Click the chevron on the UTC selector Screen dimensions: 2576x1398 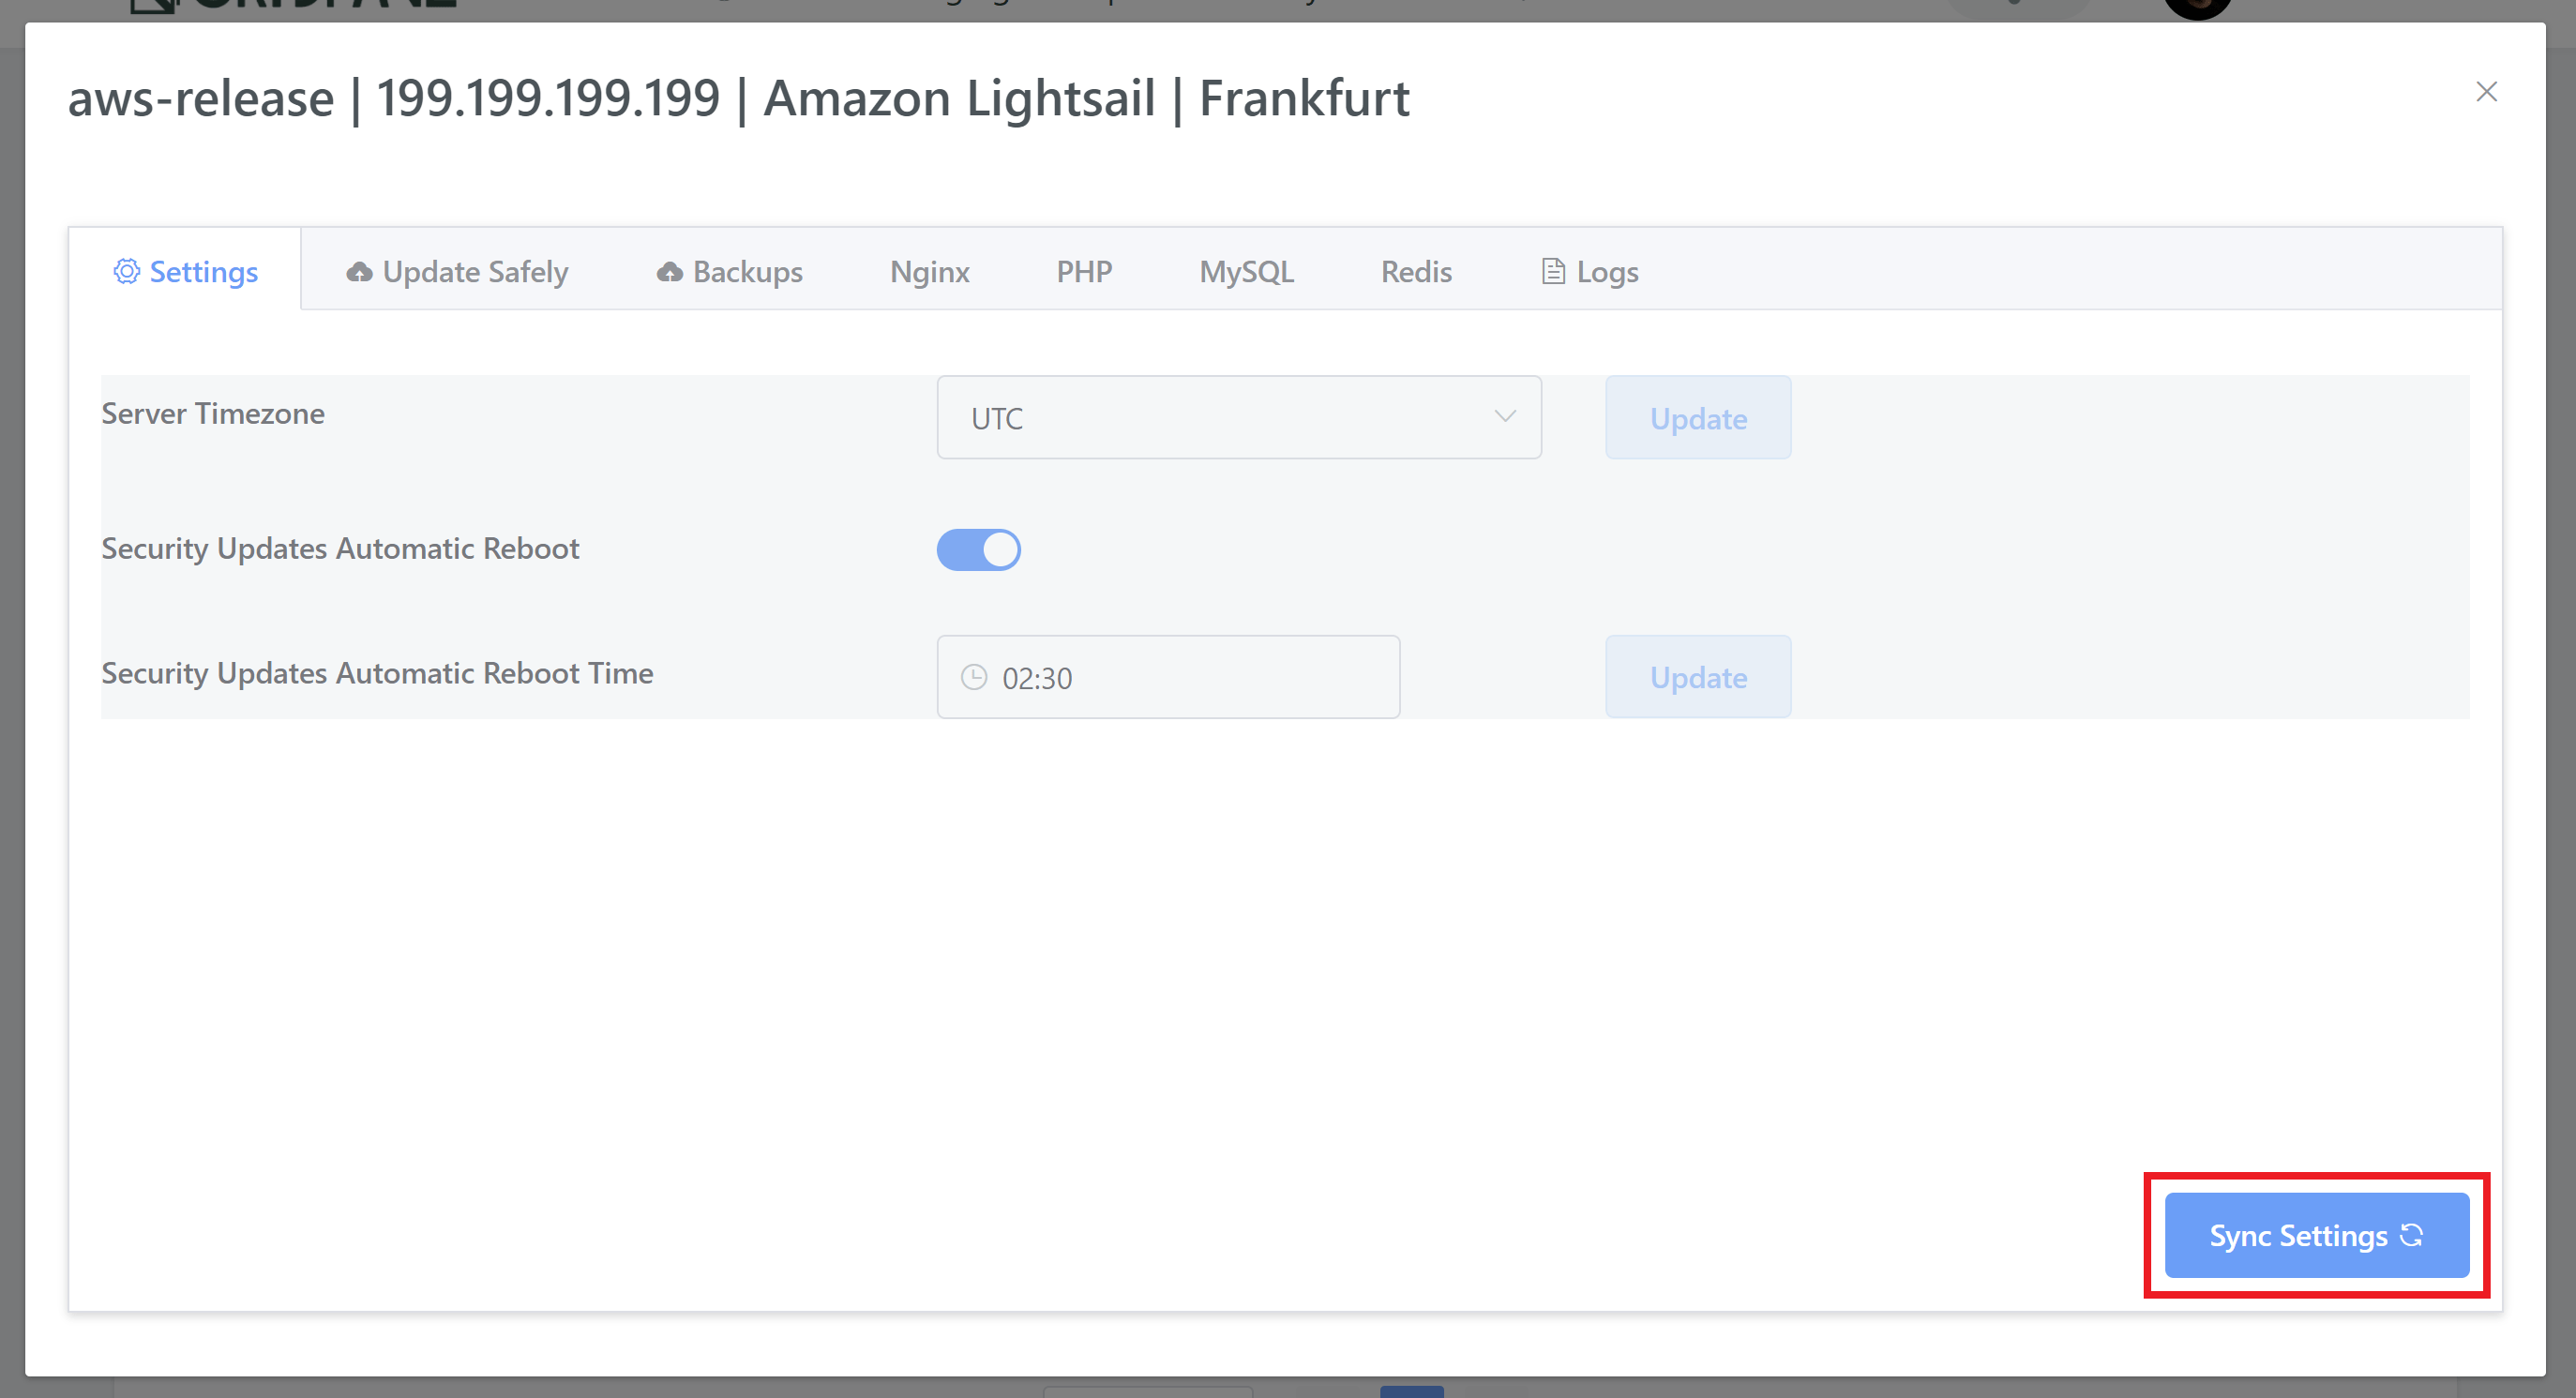(1504, 417)
